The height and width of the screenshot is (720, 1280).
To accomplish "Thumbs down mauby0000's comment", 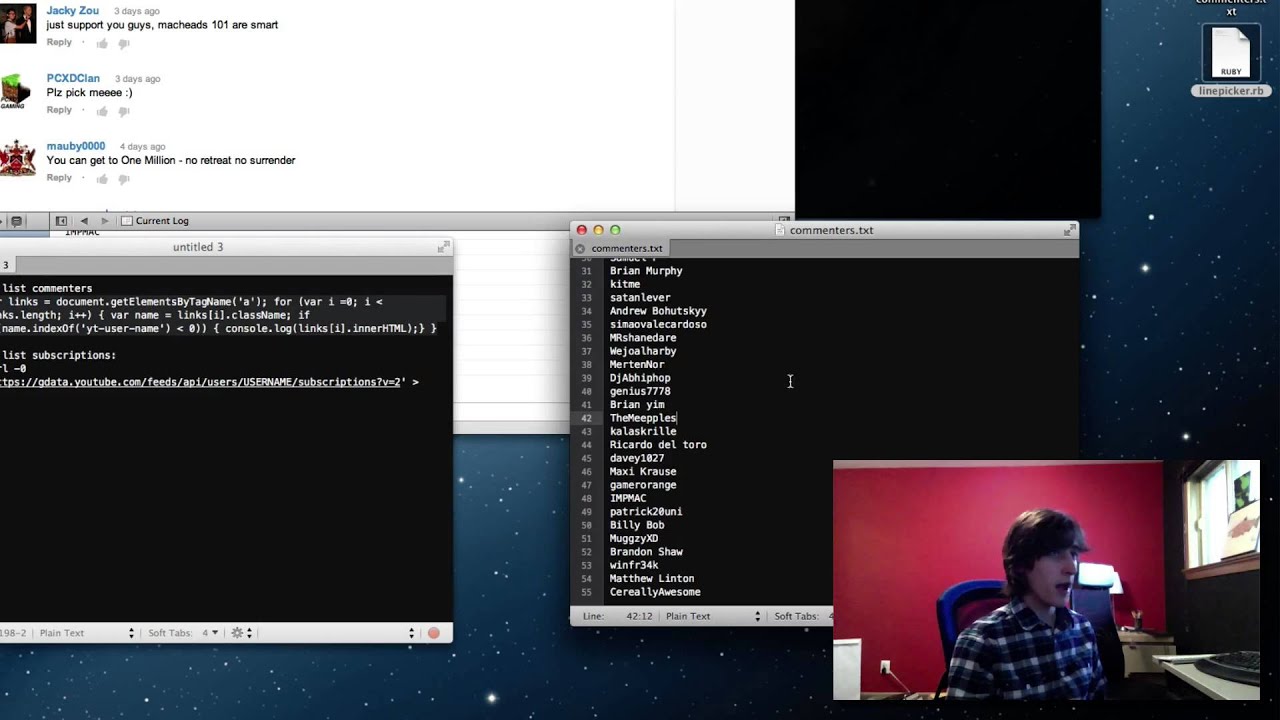I will [124, 179].
